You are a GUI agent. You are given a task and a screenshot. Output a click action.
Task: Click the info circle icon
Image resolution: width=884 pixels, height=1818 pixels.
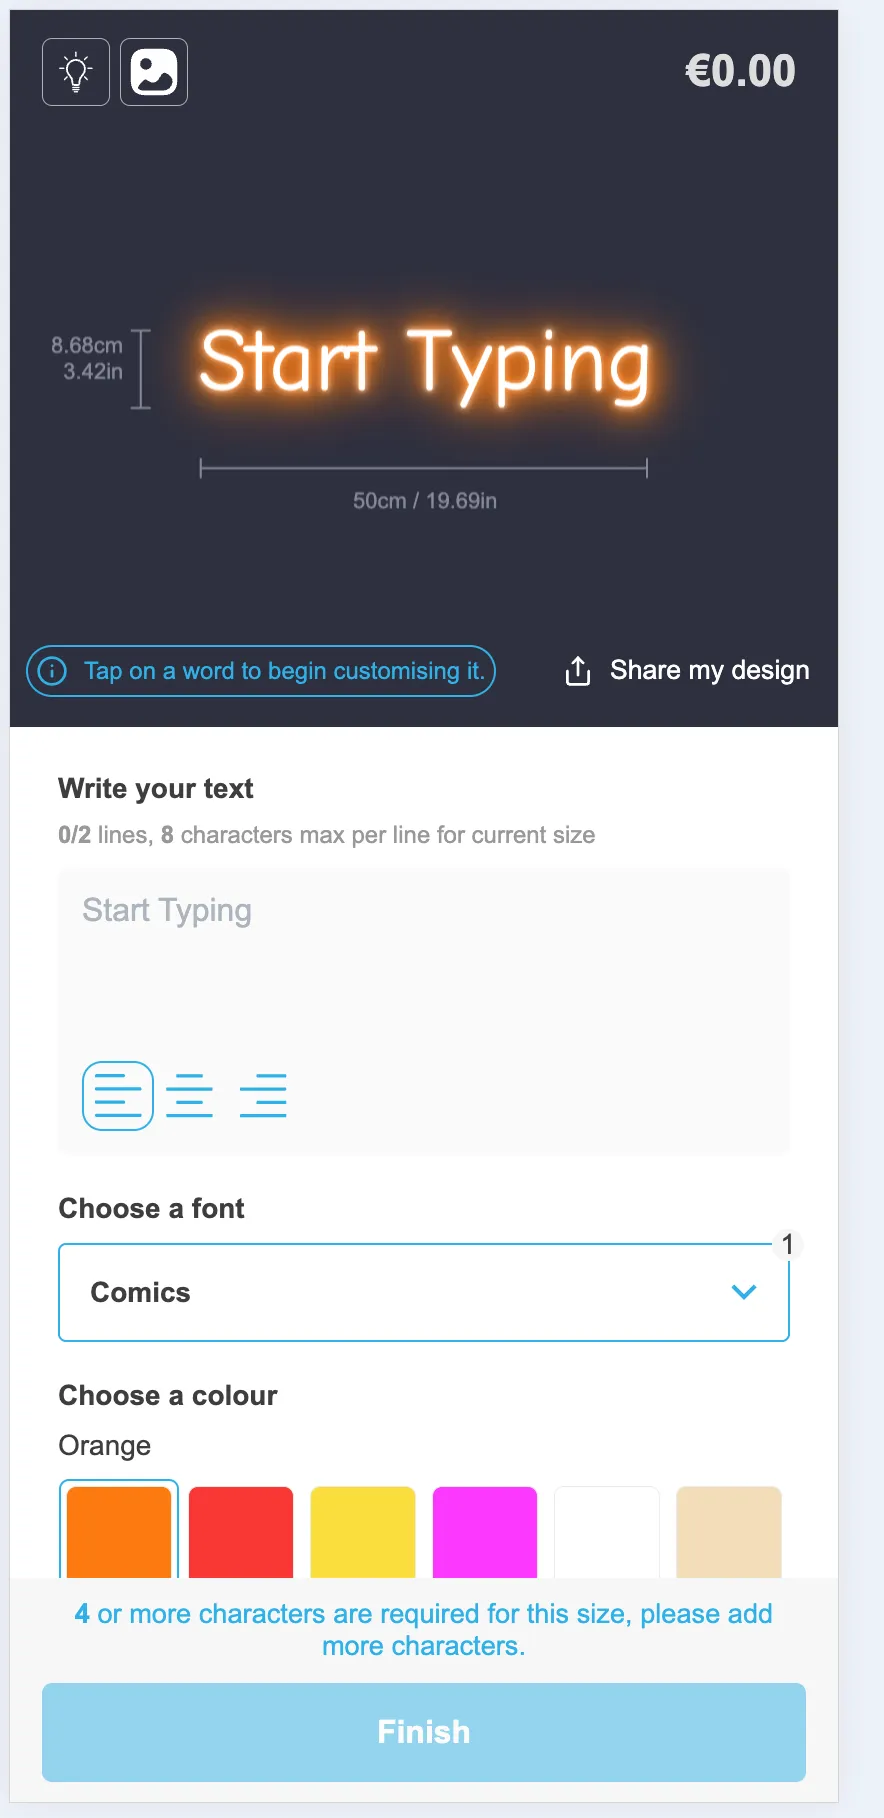point(52,671)
